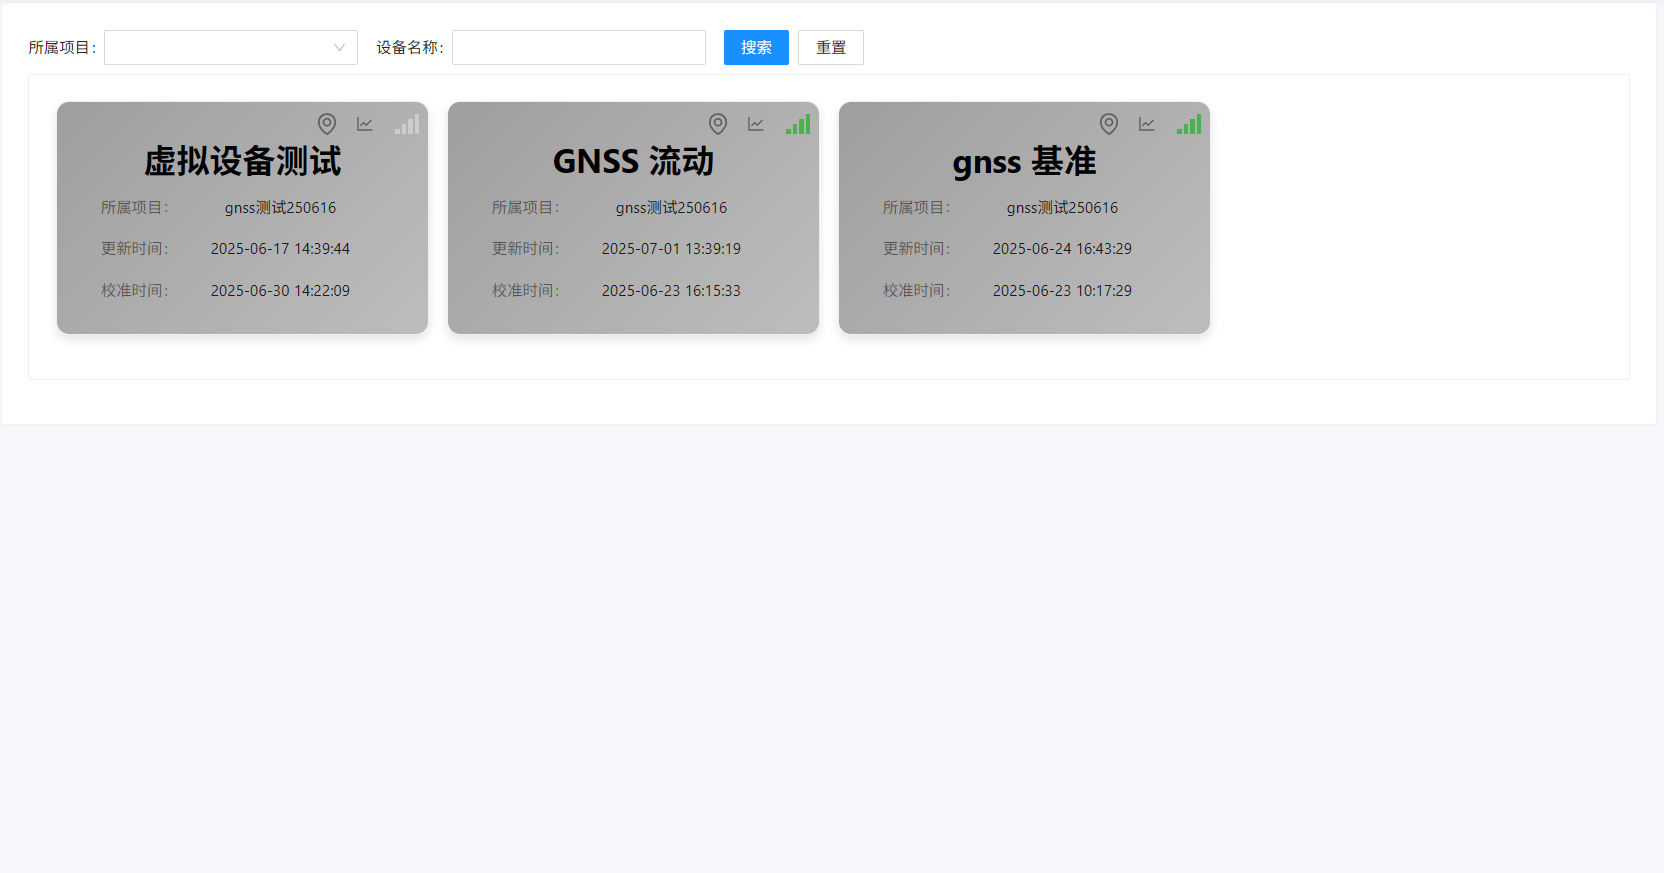Viewport: 1664px width, 873px height.
Task: Open chart icon on 虚拟设备测试 card
Action: [x=365, y=124]
